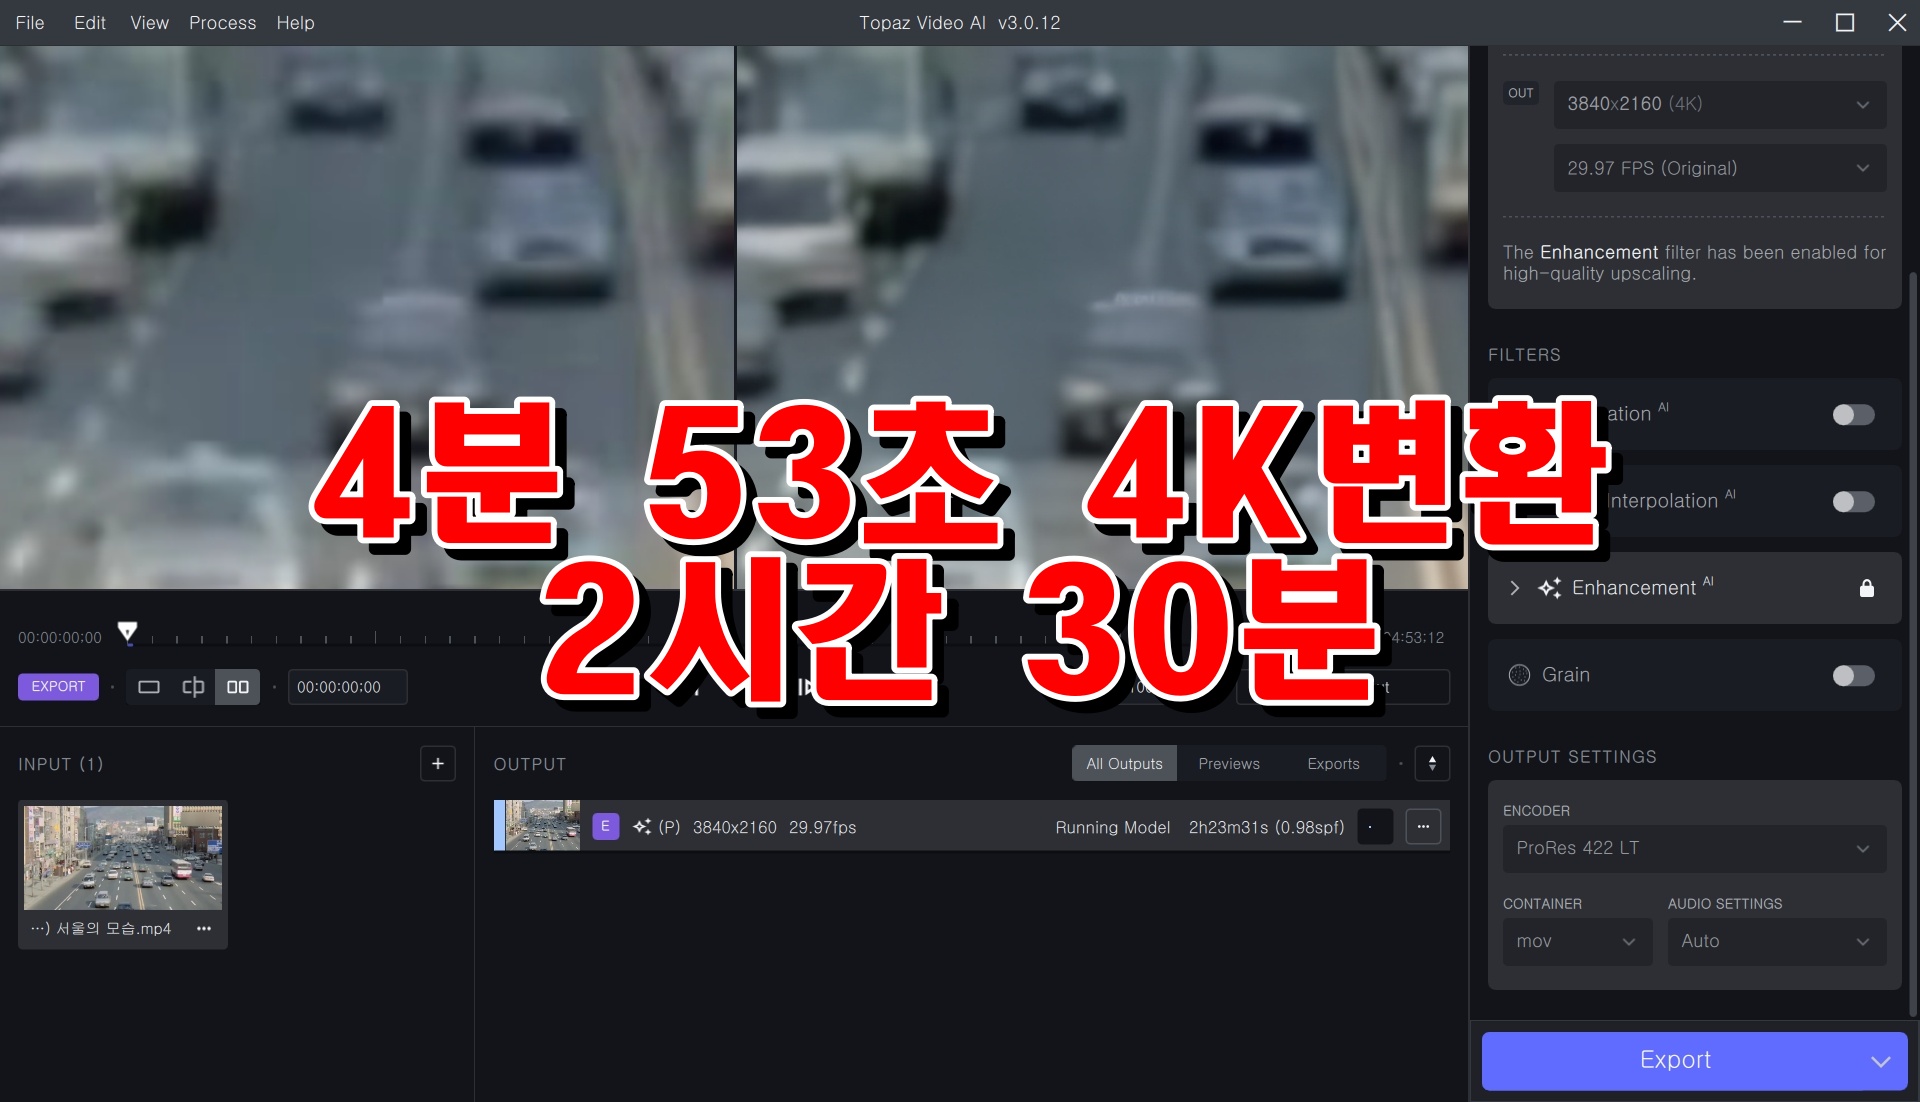Stop the running export with square button

tap(1374, 827)
